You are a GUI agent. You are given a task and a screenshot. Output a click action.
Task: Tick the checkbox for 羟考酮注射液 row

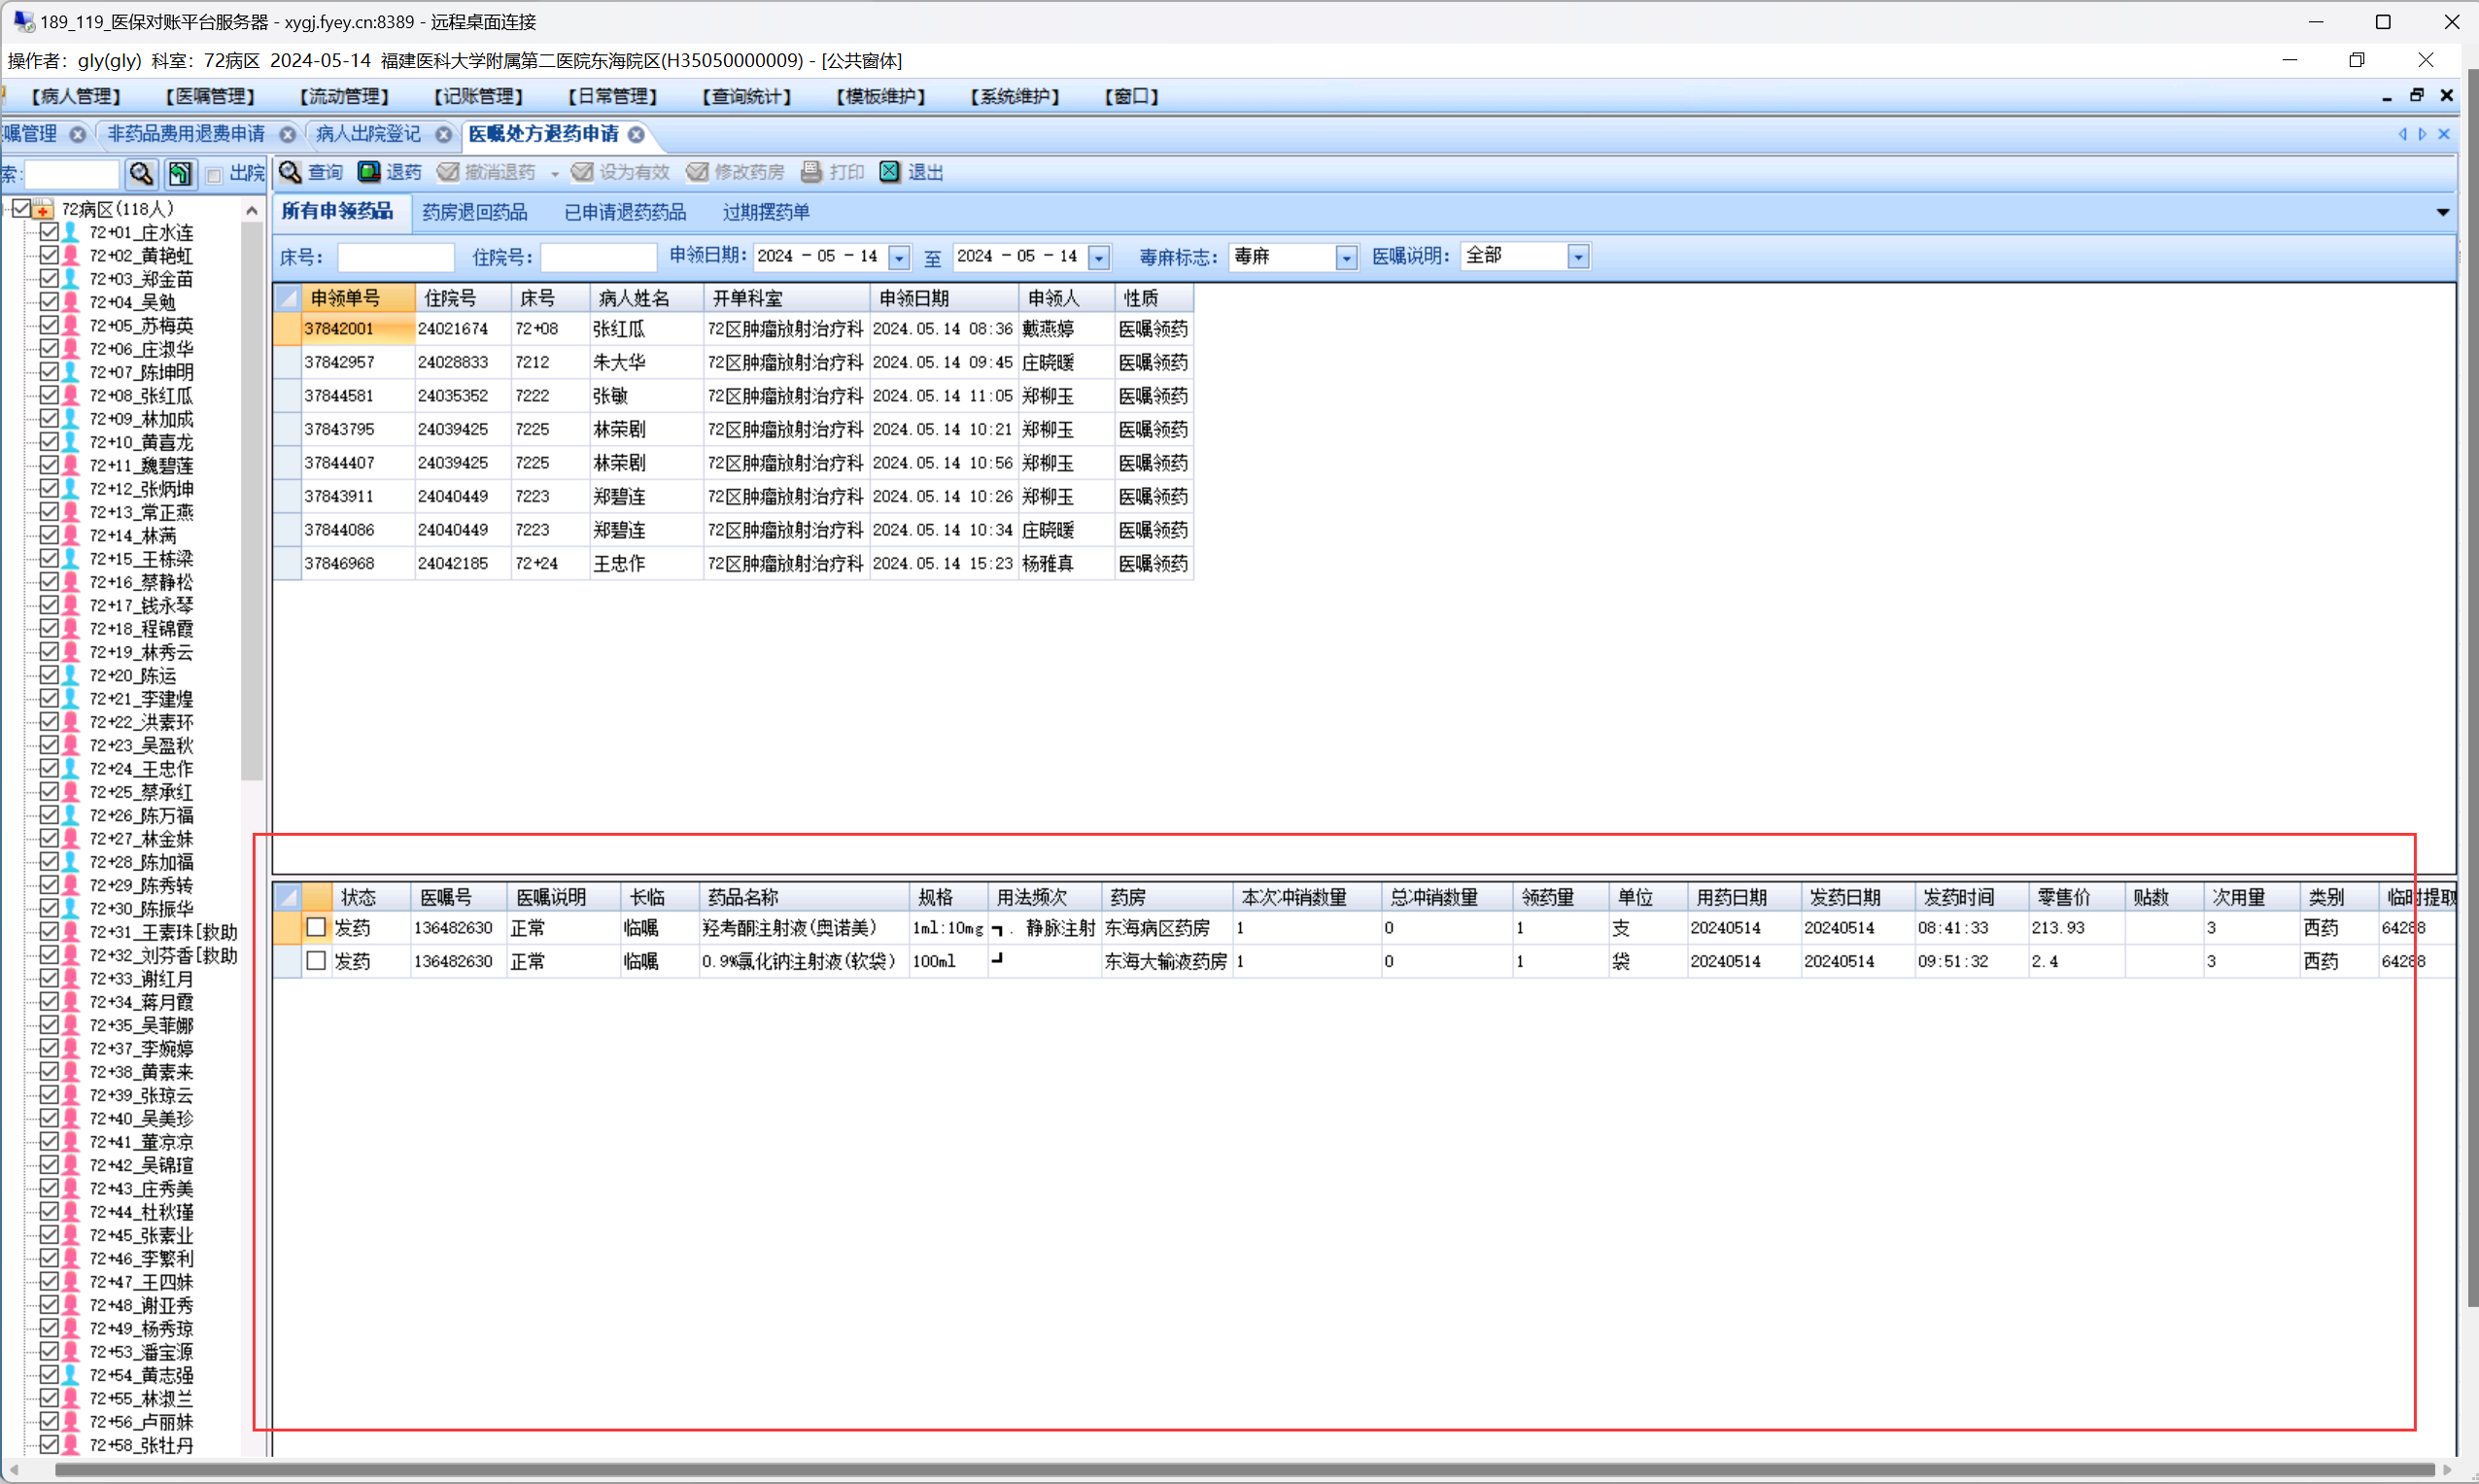pyautogui.click(x=316, y=928)
